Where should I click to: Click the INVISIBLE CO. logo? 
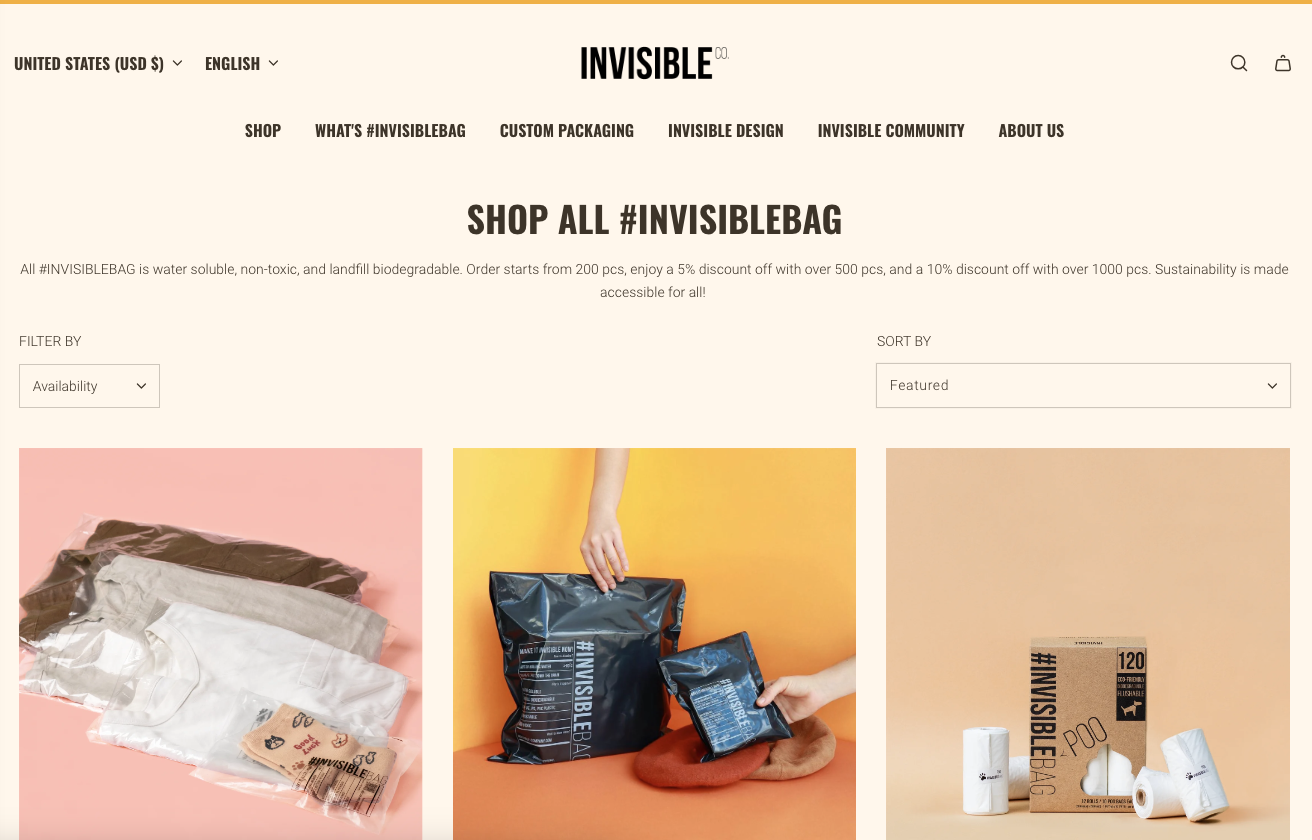[655, 63]
